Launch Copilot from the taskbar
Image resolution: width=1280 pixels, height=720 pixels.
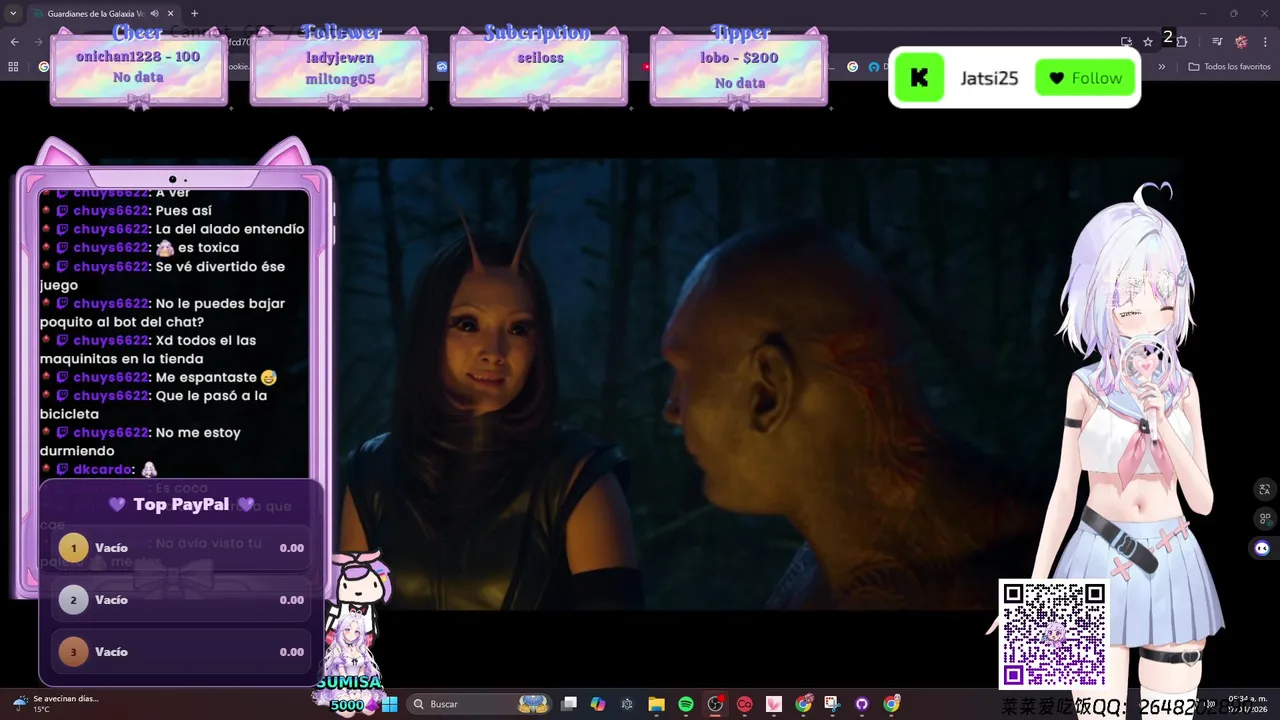click(x=598, y=704)
